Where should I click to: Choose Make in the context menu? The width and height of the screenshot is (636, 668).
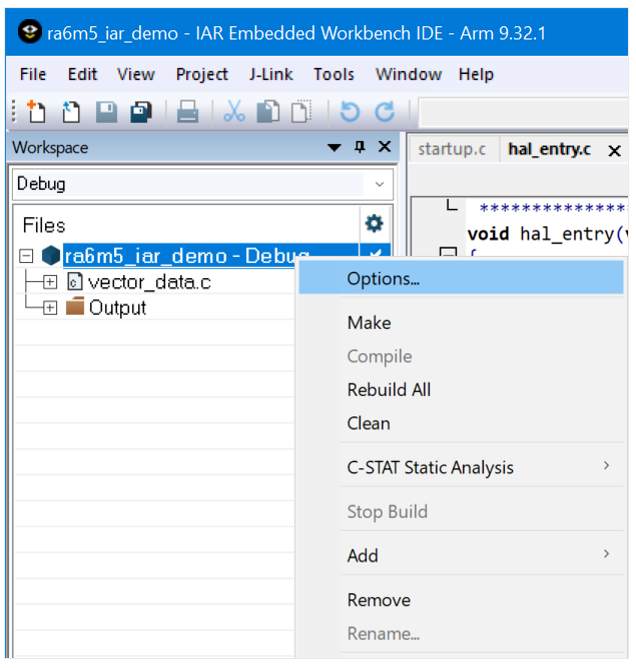click(x=461, y=323)
